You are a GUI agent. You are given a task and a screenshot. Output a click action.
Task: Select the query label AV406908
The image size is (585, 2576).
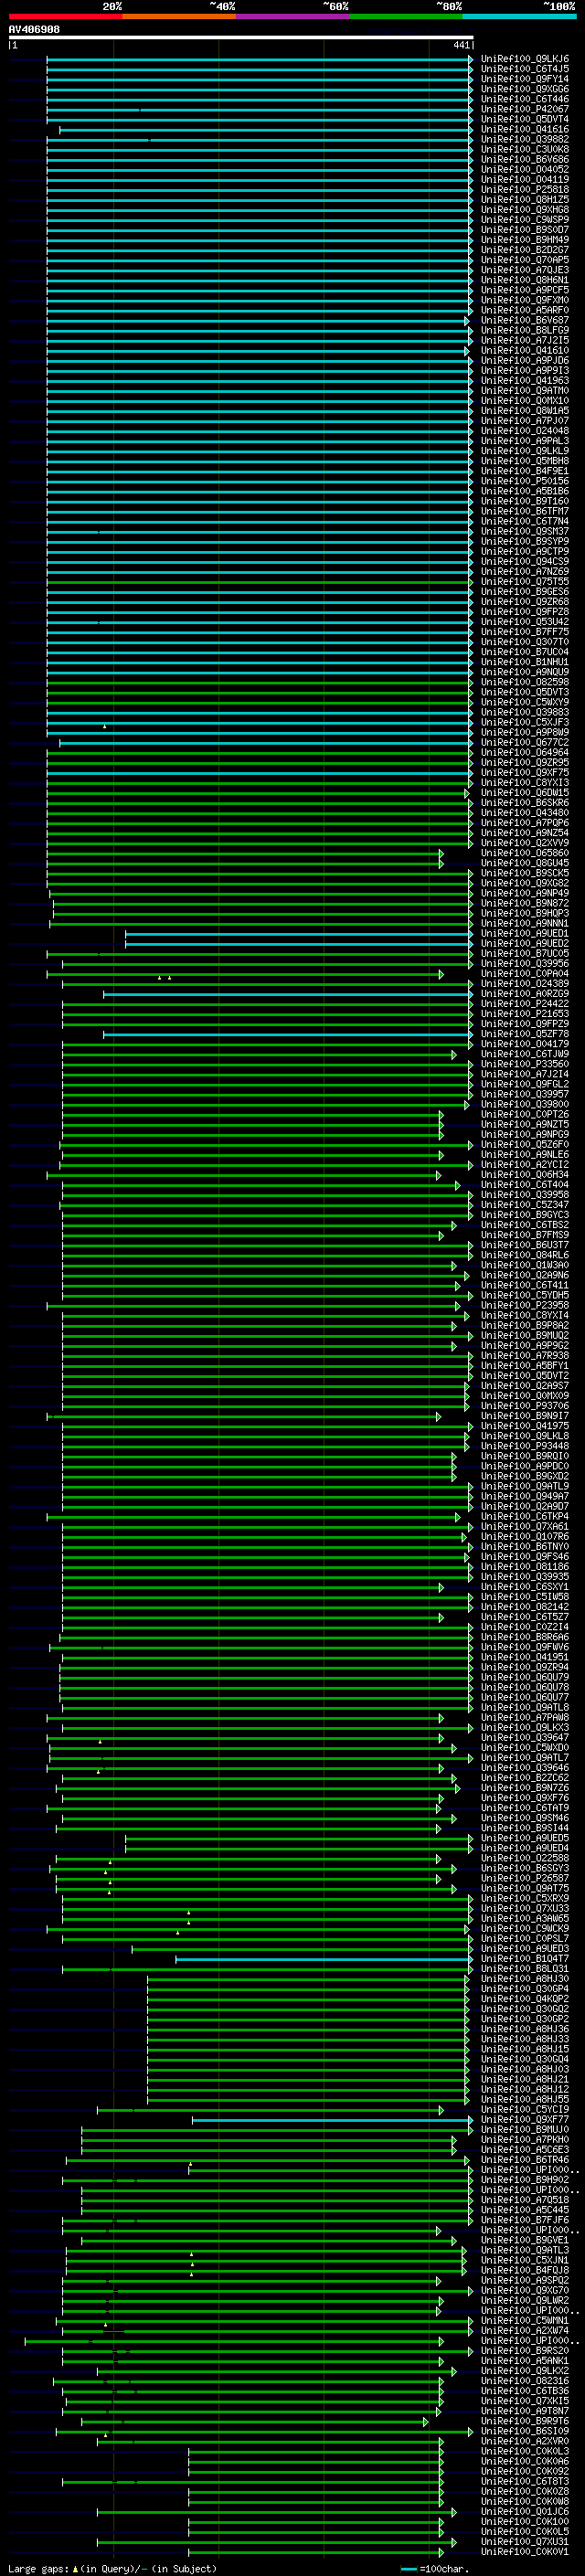click(x=34, y=30)
